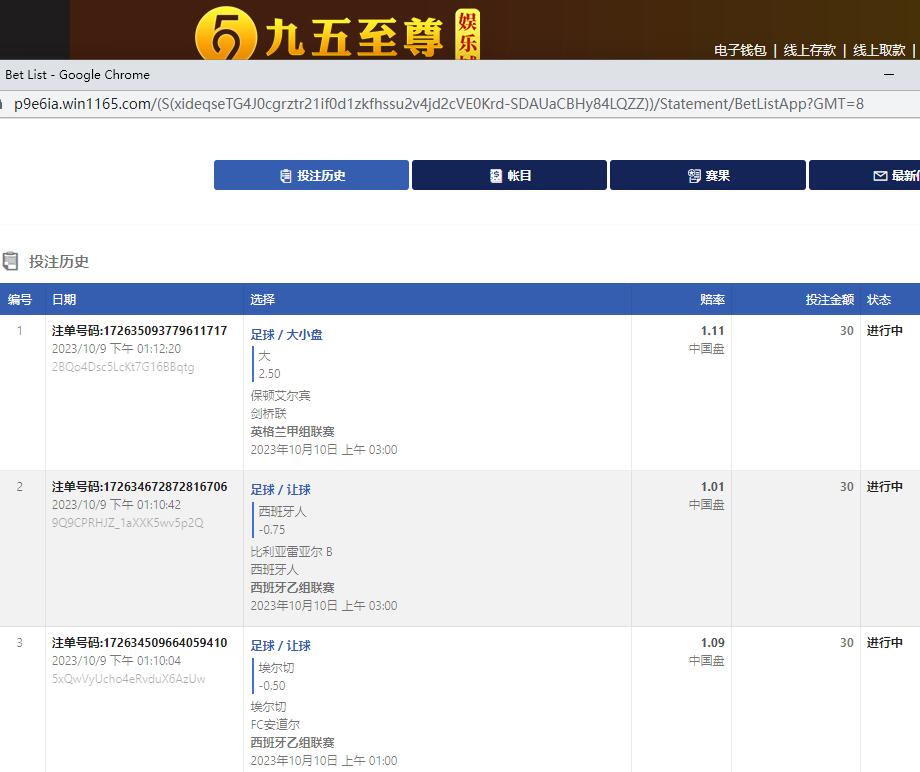Click the 投注历史 heading clipboard icon

pyautogui.click(x=11, y=262)
